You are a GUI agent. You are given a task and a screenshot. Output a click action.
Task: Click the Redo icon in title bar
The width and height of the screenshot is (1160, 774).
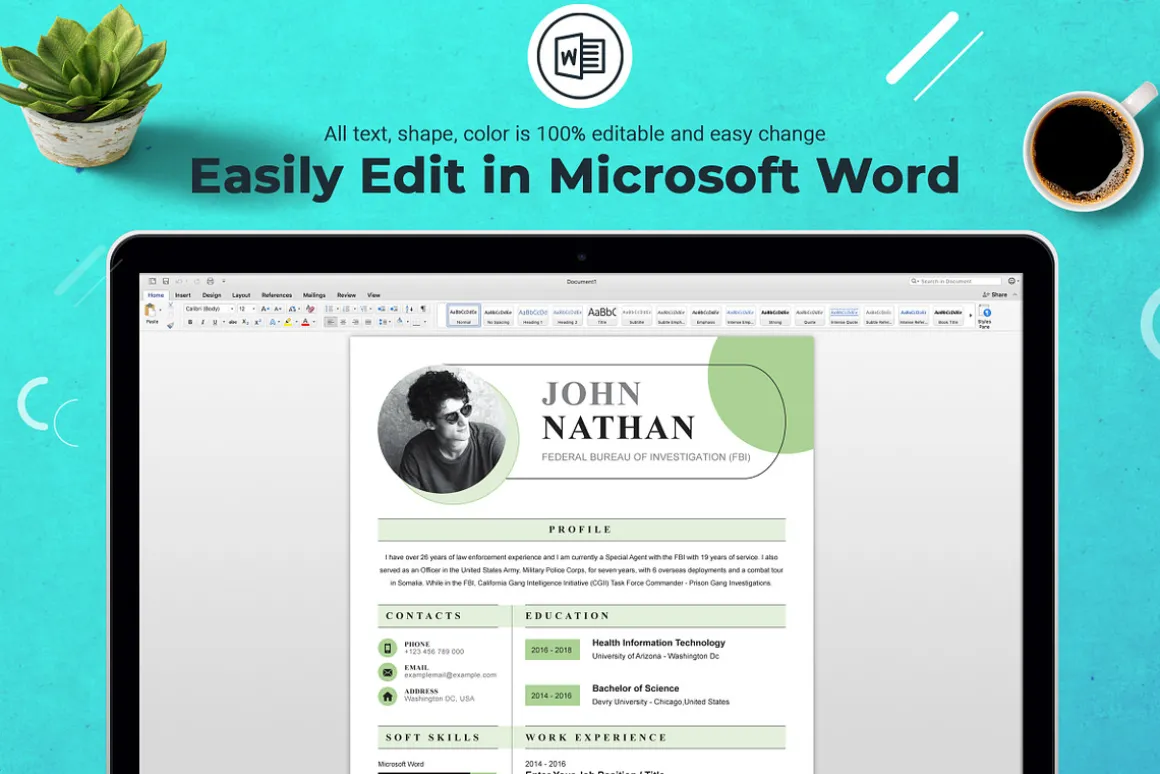(x=197, y=281)
